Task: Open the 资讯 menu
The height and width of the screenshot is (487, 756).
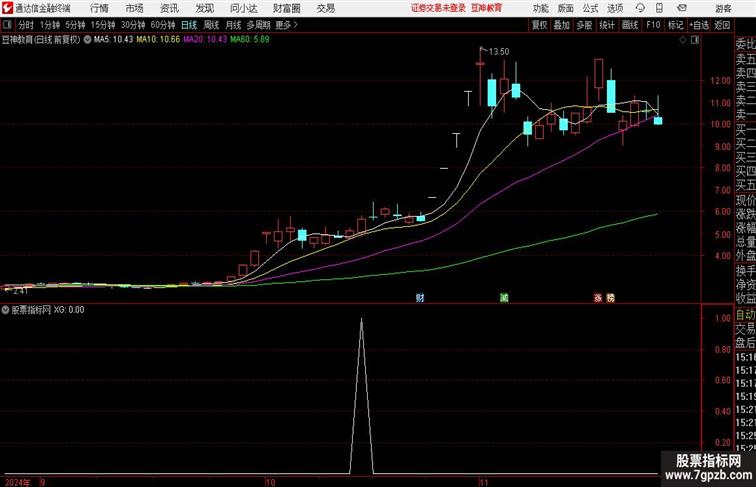Action: [x=169, y=8]
